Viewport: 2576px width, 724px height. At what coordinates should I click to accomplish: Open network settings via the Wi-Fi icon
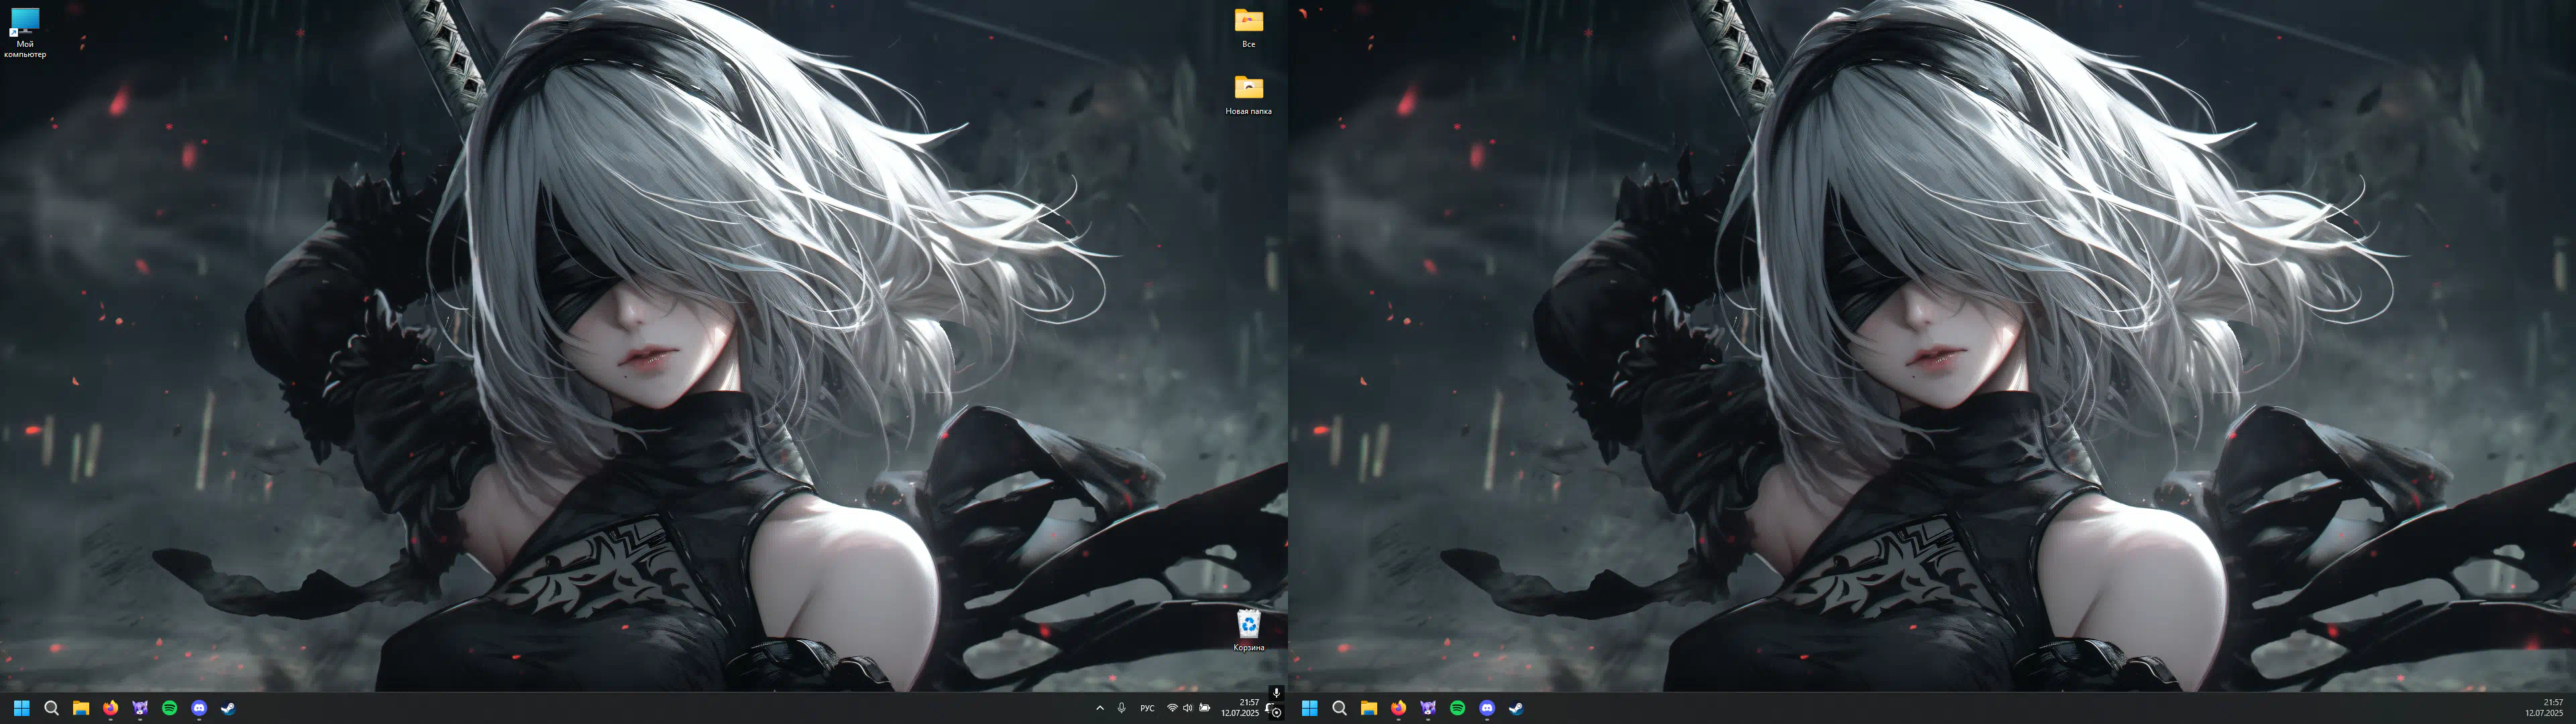[x=1172, y=708]
